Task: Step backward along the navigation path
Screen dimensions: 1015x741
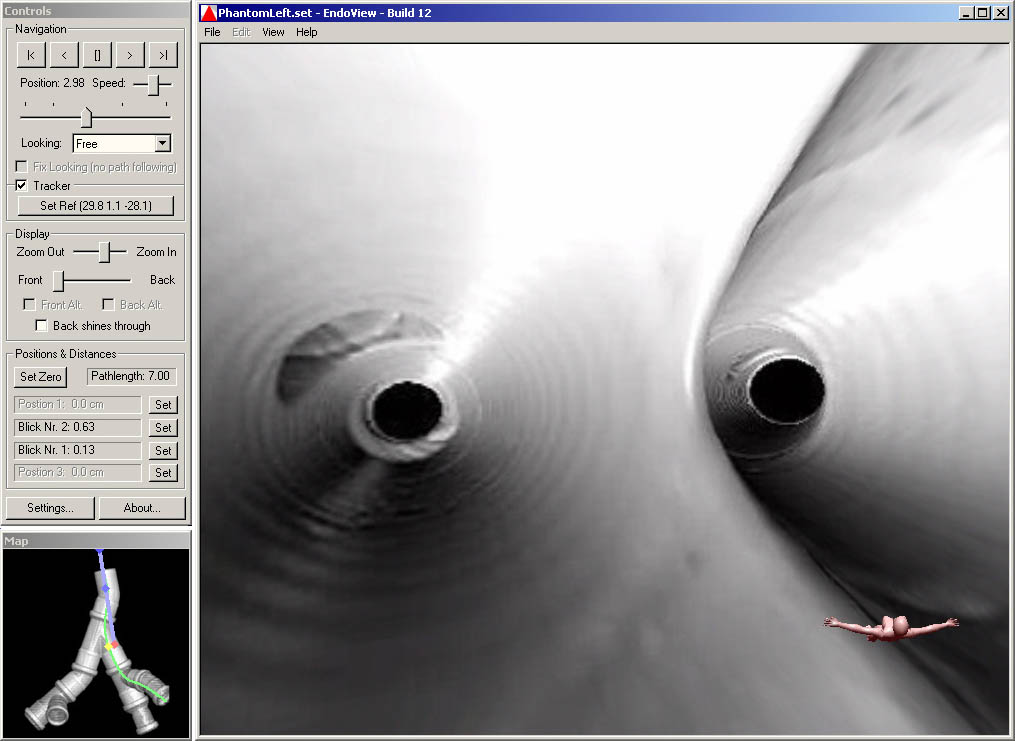Action: pyautogui.click(x=64, y=55)
